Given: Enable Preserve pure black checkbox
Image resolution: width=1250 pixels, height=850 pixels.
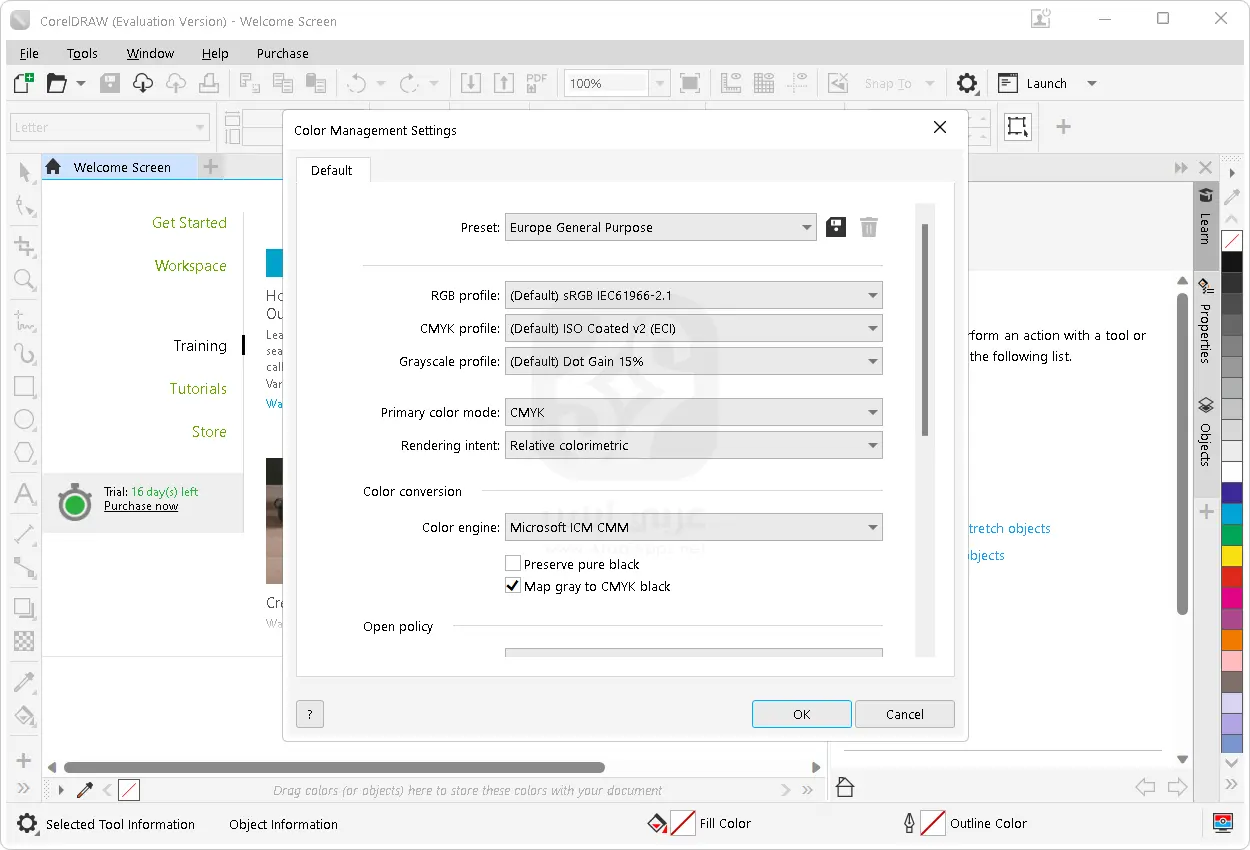Looking at the screenshot, I should [513, 564].
